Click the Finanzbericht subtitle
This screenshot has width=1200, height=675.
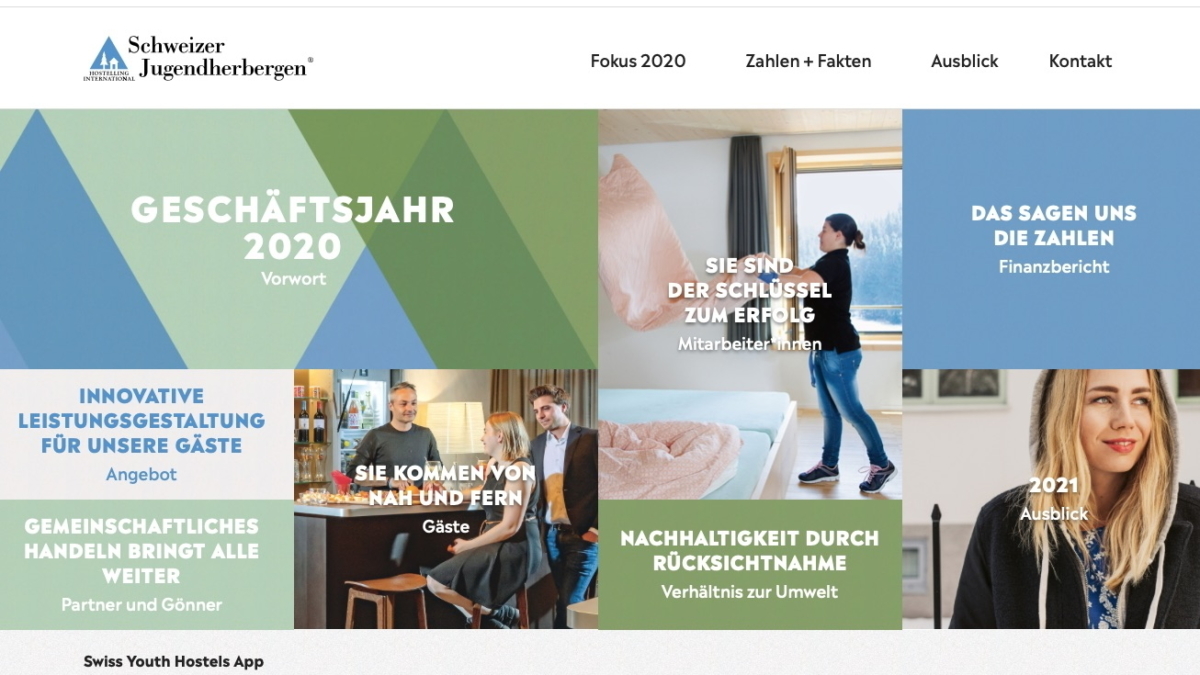click(x=1054, y=267)
